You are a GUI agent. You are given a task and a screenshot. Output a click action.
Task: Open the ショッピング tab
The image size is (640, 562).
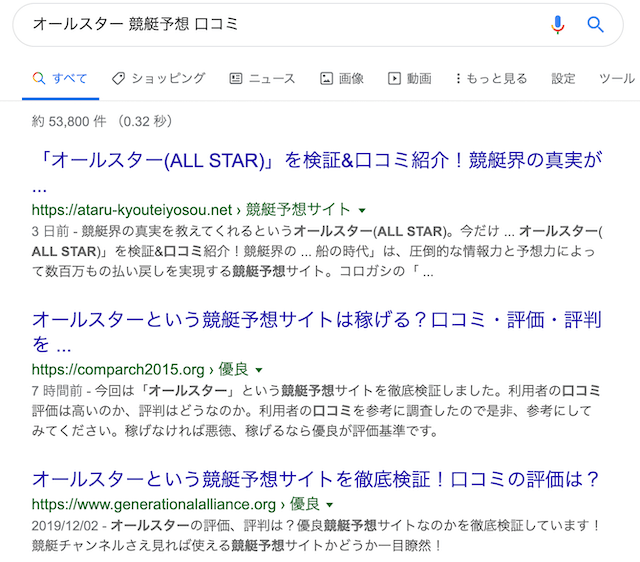[158, 78]
